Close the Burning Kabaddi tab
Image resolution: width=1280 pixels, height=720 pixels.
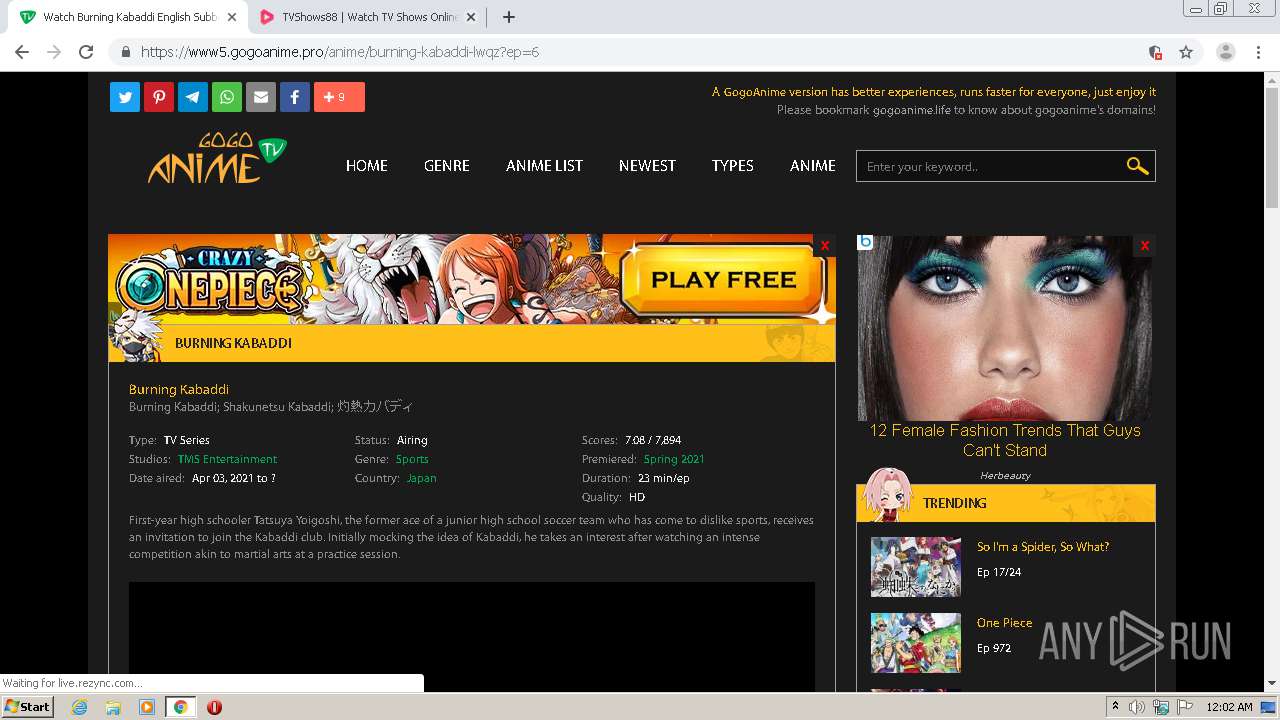tap(232, 17)
